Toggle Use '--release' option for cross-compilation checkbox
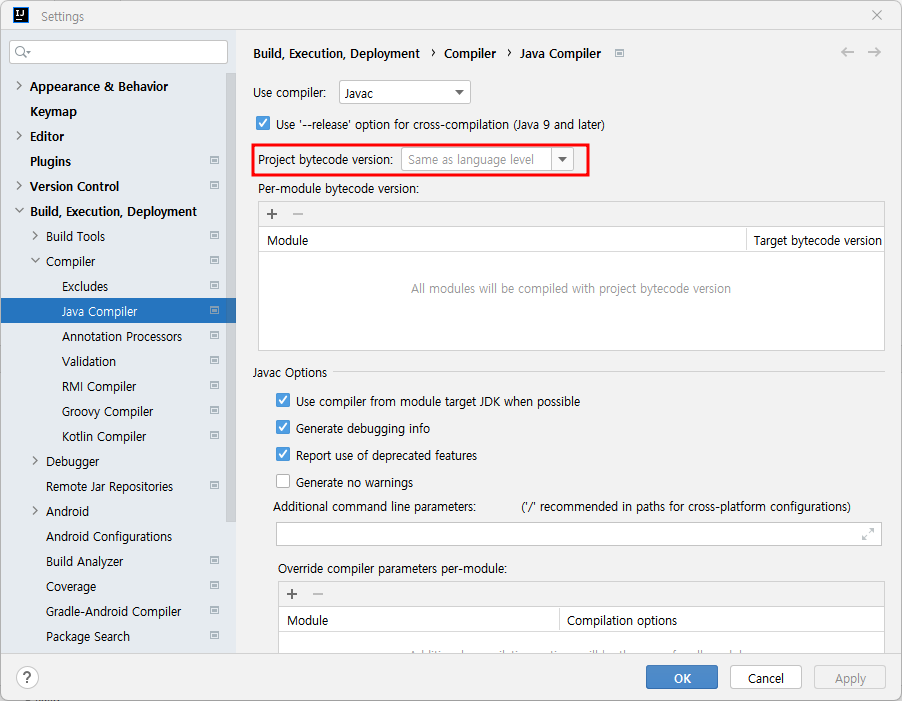Image resolution: width=902 pixels, height=701 pixels. tap(263, 124)
